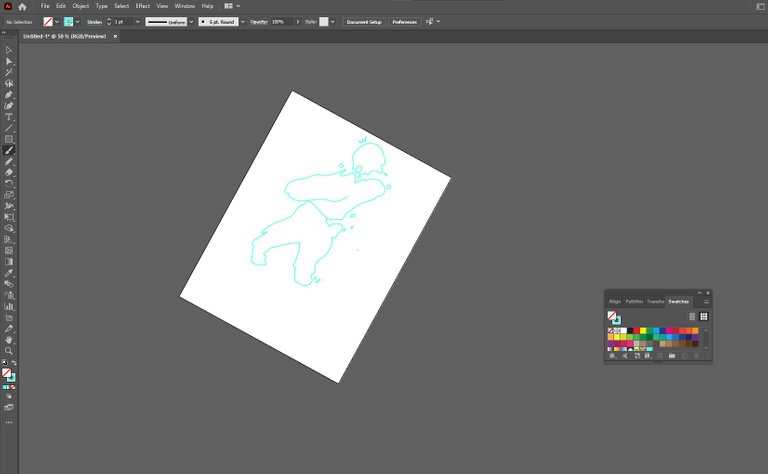The width and height of the screenshot is (768, 474).
Task: Select the Magic Wand tool
Action: (x=9, y=72)
